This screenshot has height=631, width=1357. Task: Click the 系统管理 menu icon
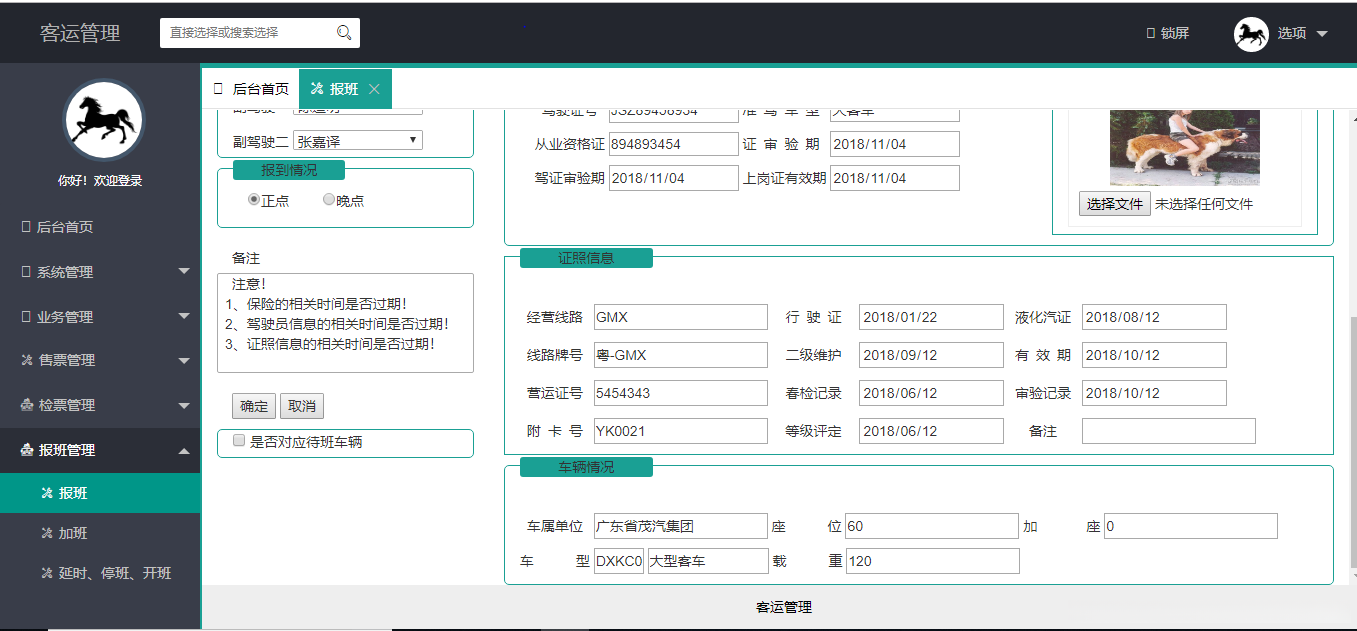(26, 272)
